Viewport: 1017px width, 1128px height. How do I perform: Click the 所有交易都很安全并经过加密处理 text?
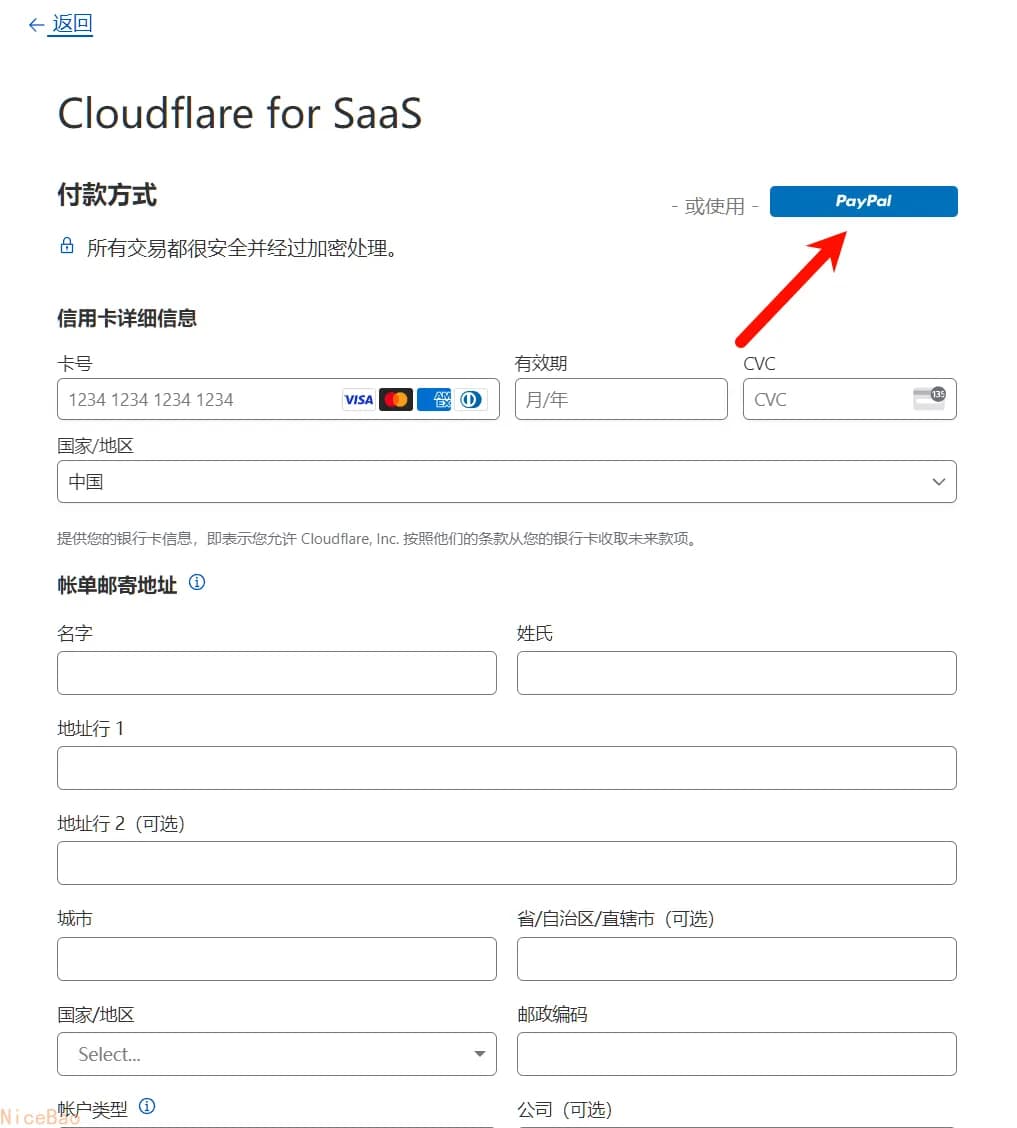(242, 248)
